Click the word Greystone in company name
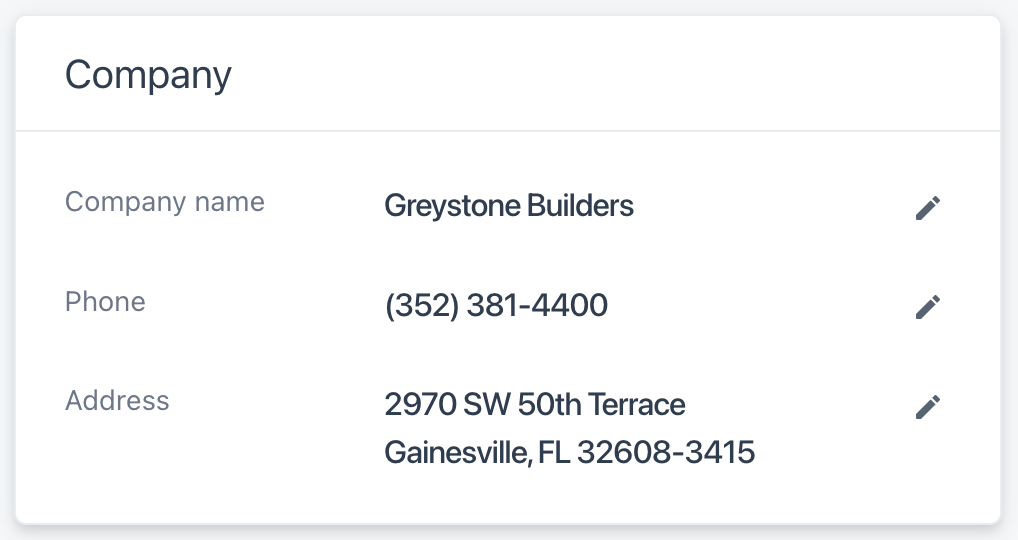The image size is (1018, 540). tap(438, 206)
